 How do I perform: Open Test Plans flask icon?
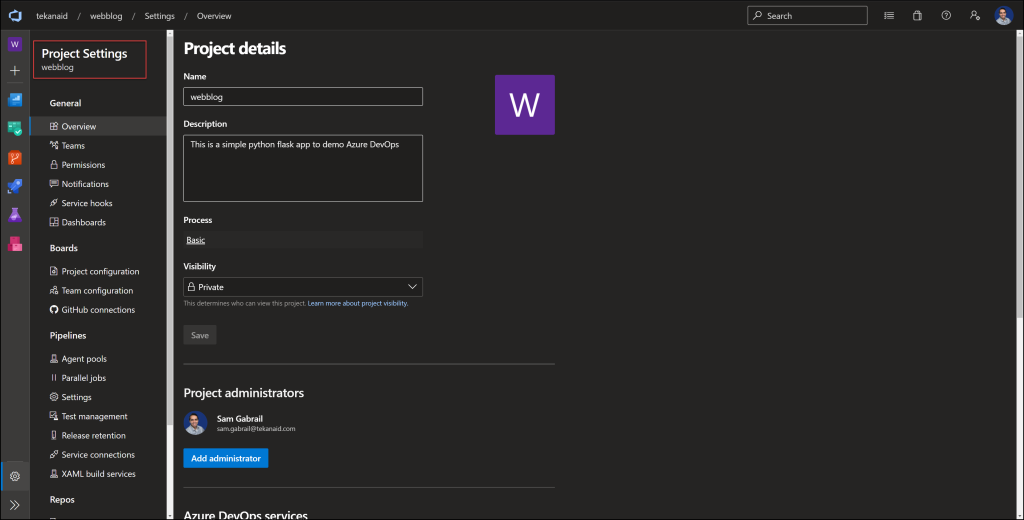pyautogui.click(x=15, y=215)
